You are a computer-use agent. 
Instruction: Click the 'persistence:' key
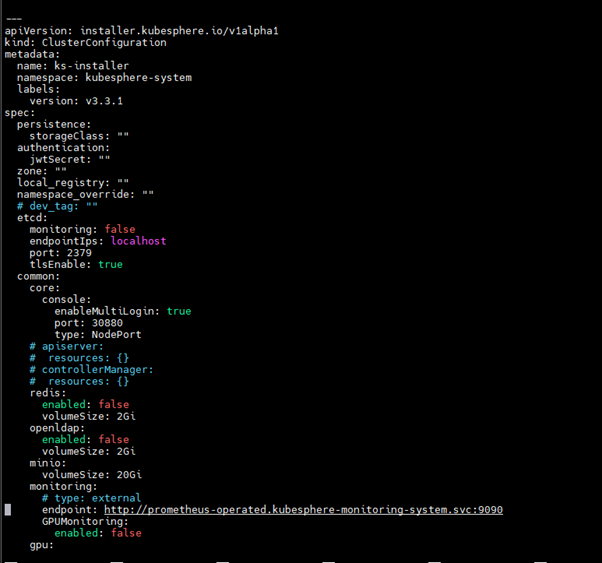(x=54, y=124)
